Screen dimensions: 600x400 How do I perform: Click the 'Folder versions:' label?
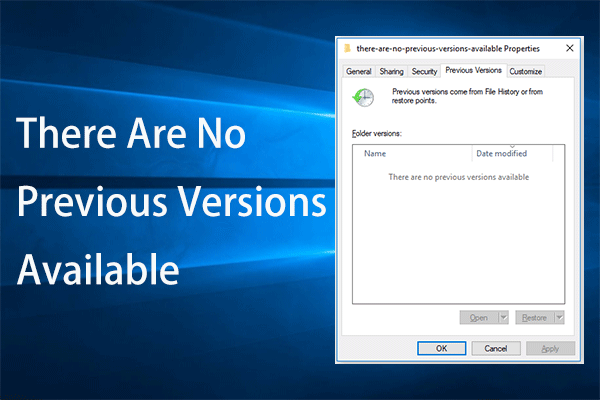[377, 134]
